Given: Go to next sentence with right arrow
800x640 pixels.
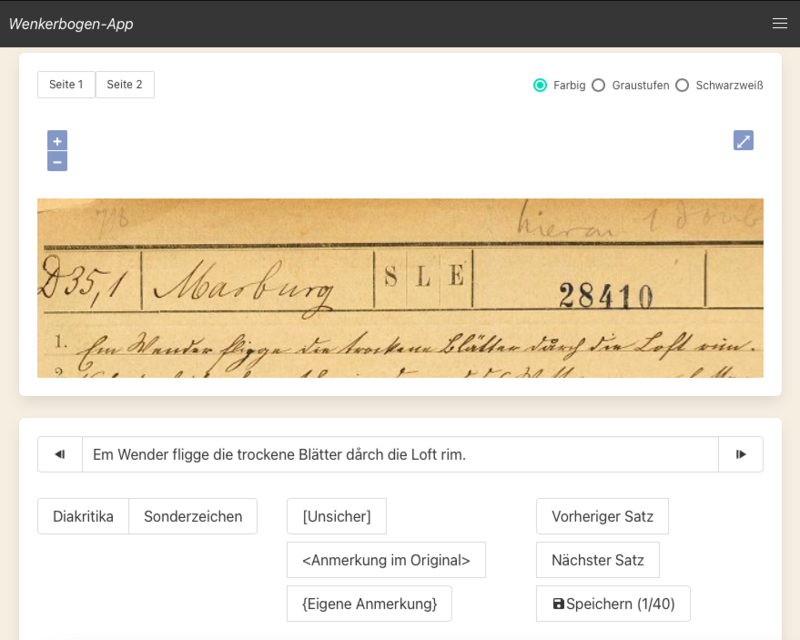Looking at the screenshot, I should (x=741, y=454).
